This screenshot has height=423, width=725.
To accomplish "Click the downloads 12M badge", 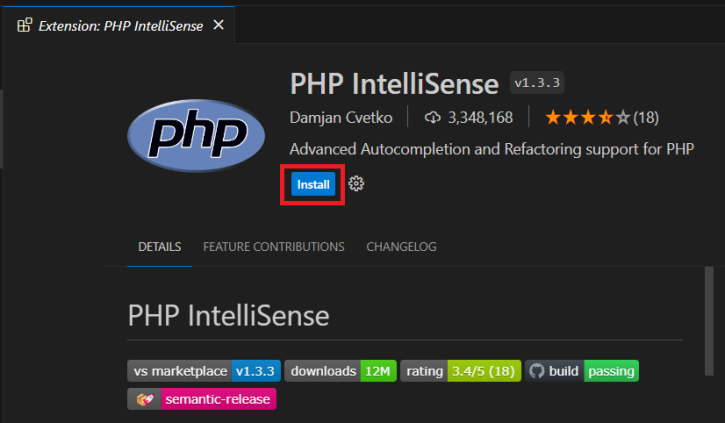I will pos(340,371).
